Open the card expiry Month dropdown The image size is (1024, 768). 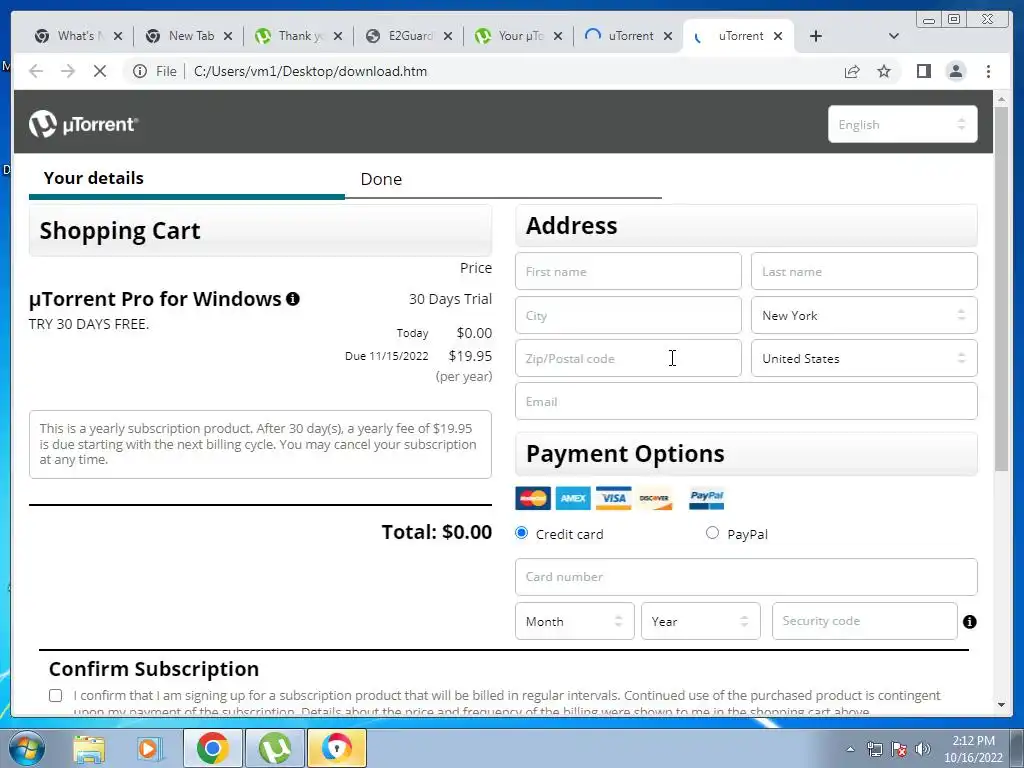[575, 621]
